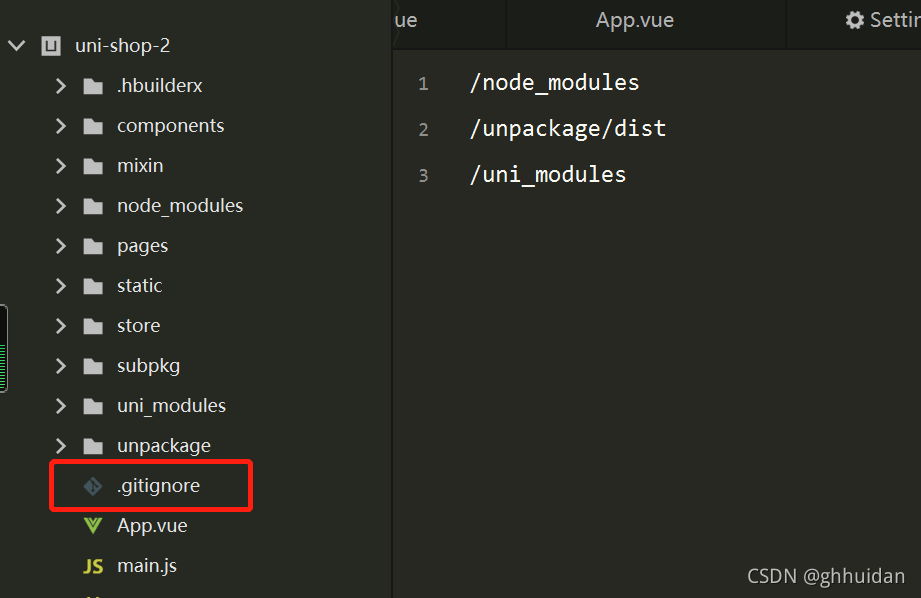Click the JS icon beside main.js
Image resolution: width=921 pixels, height=598 pixels.
93,566
